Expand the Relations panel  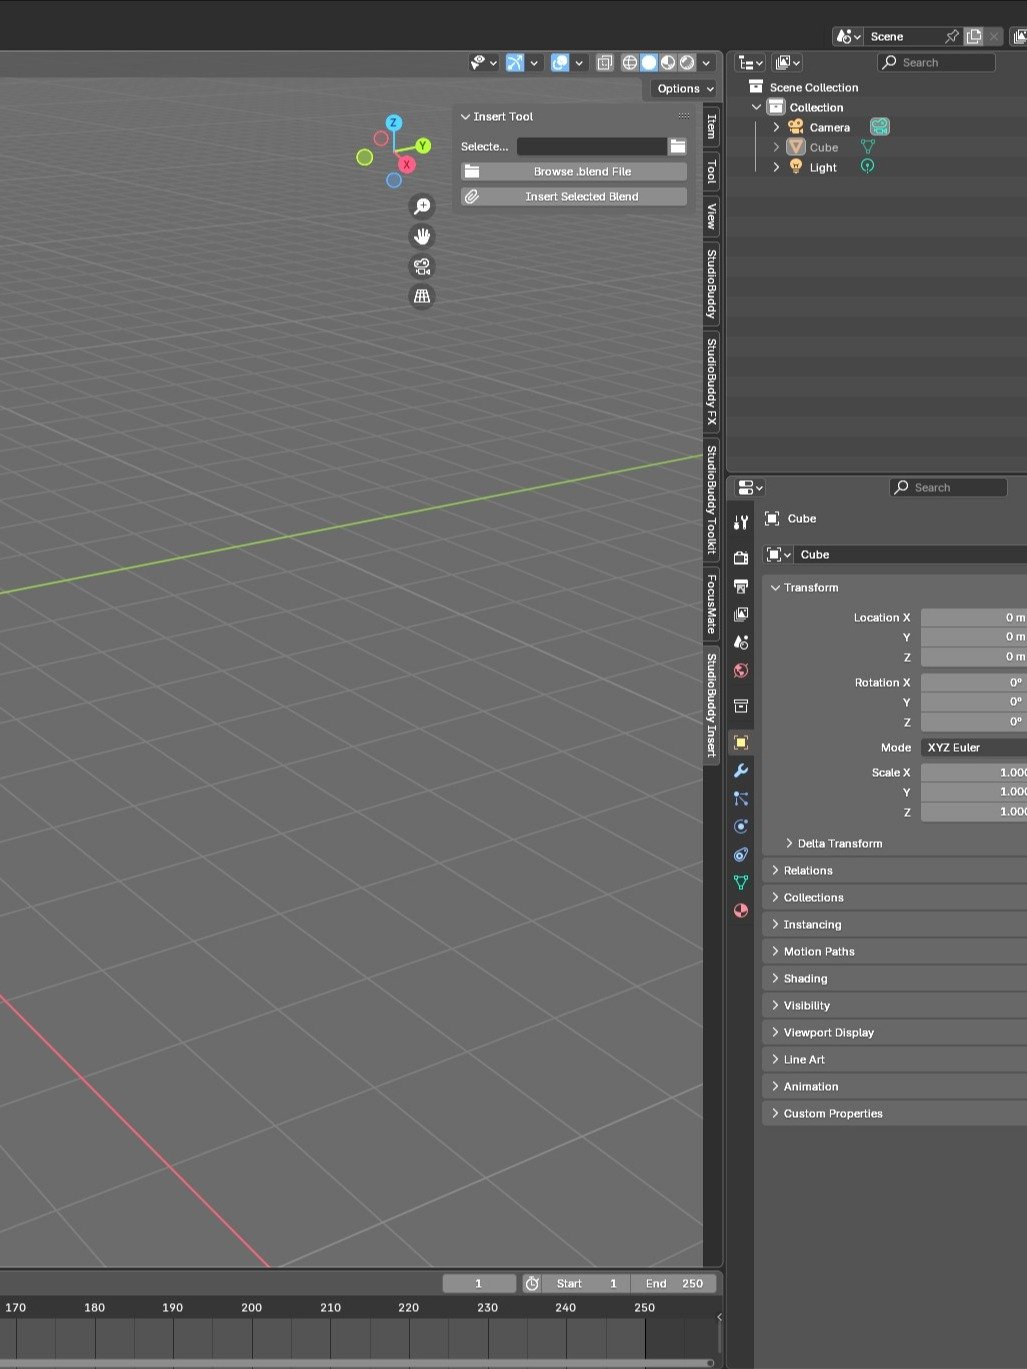[x=775, y=870]
